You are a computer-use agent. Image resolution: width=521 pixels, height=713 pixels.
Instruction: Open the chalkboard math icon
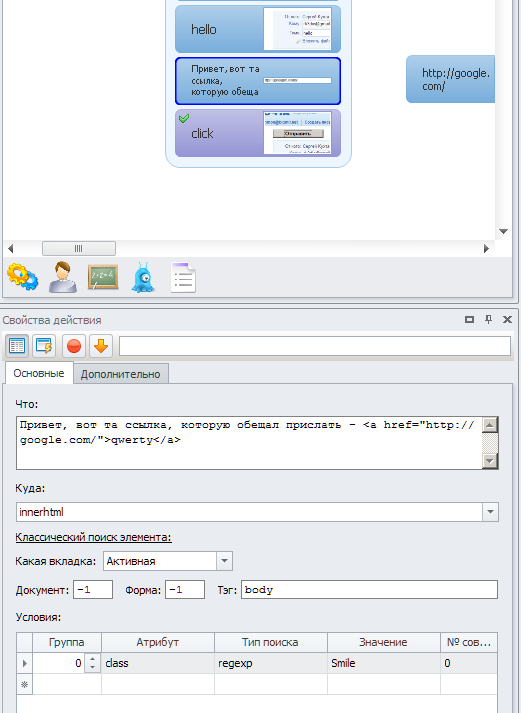point(103,276)
